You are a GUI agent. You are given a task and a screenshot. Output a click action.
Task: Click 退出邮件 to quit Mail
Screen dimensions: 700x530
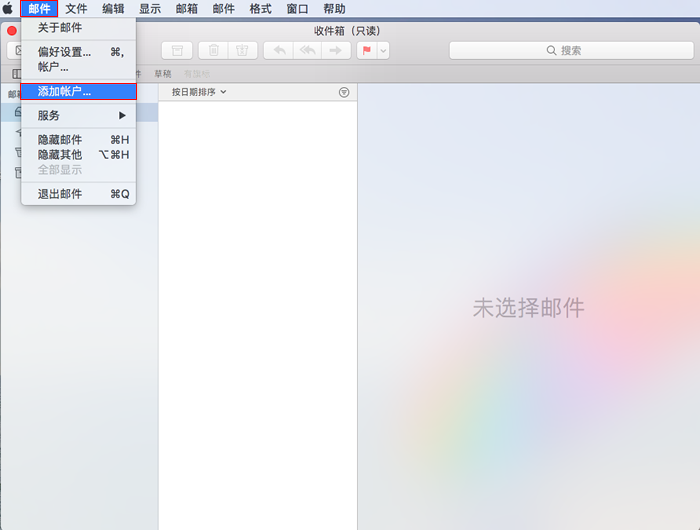pyautogui.click(x=60, y=194)
